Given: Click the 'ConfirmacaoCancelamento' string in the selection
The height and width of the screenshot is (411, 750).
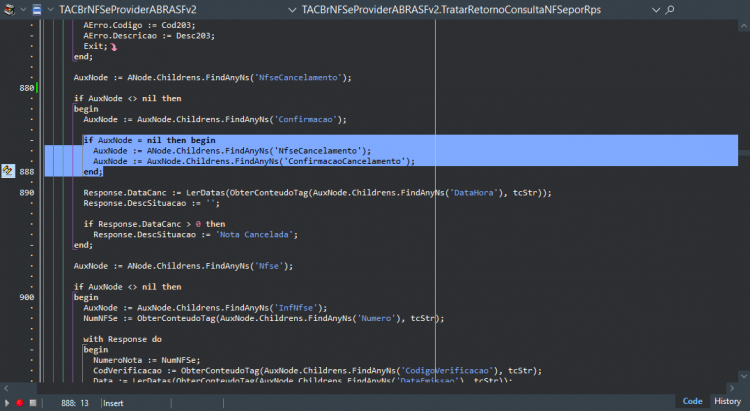Looking at the screenshot, I should (344, 161).
